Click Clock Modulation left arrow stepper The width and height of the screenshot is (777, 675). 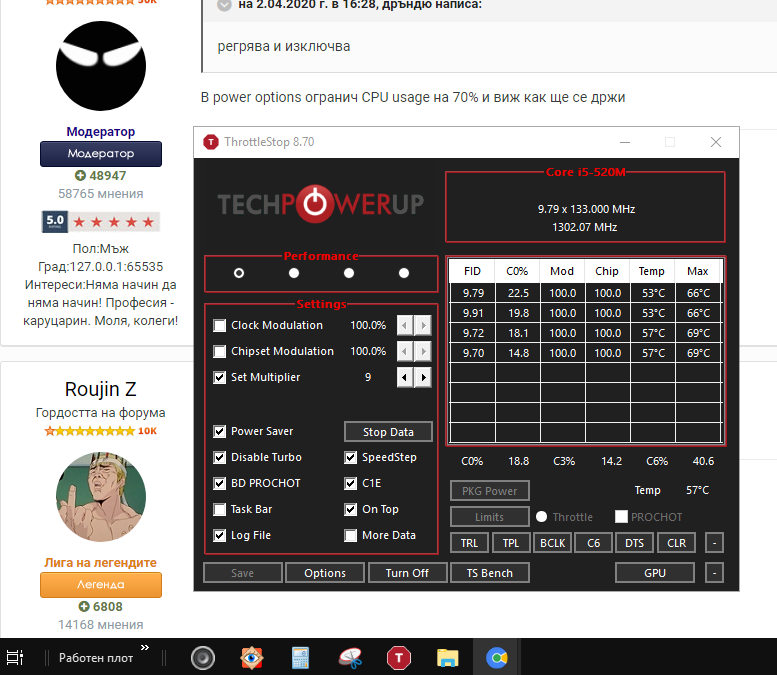point(405,326)
